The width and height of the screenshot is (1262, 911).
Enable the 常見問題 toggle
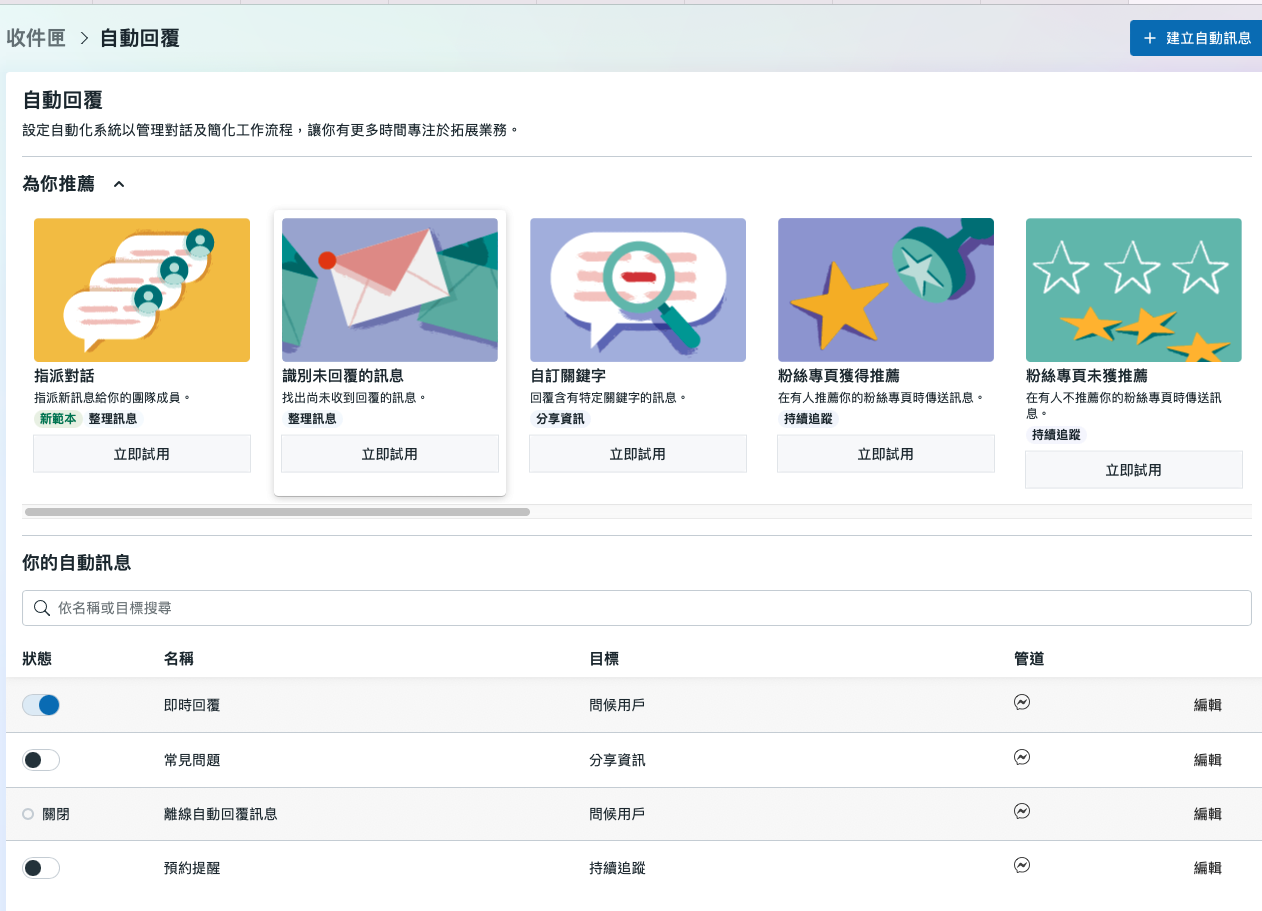click(41, 760)
